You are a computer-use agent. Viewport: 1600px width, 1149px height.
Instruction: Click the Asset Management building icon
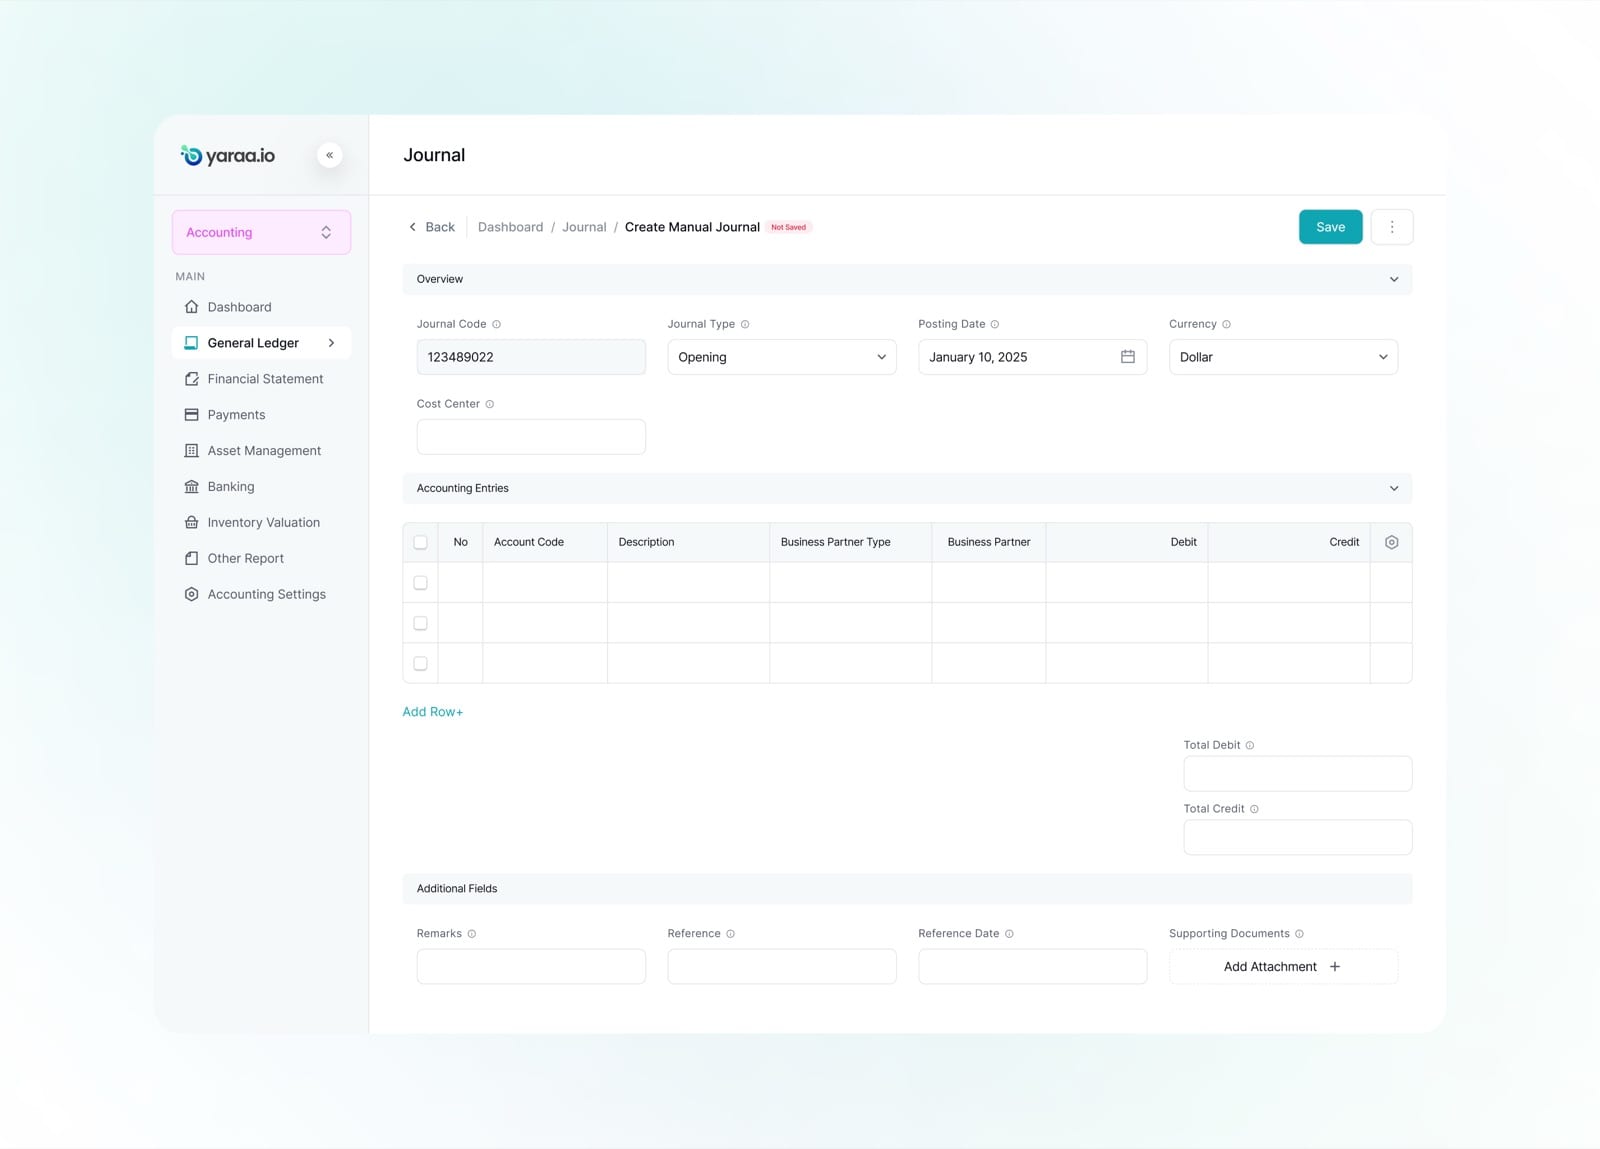(x=191, y=451)
